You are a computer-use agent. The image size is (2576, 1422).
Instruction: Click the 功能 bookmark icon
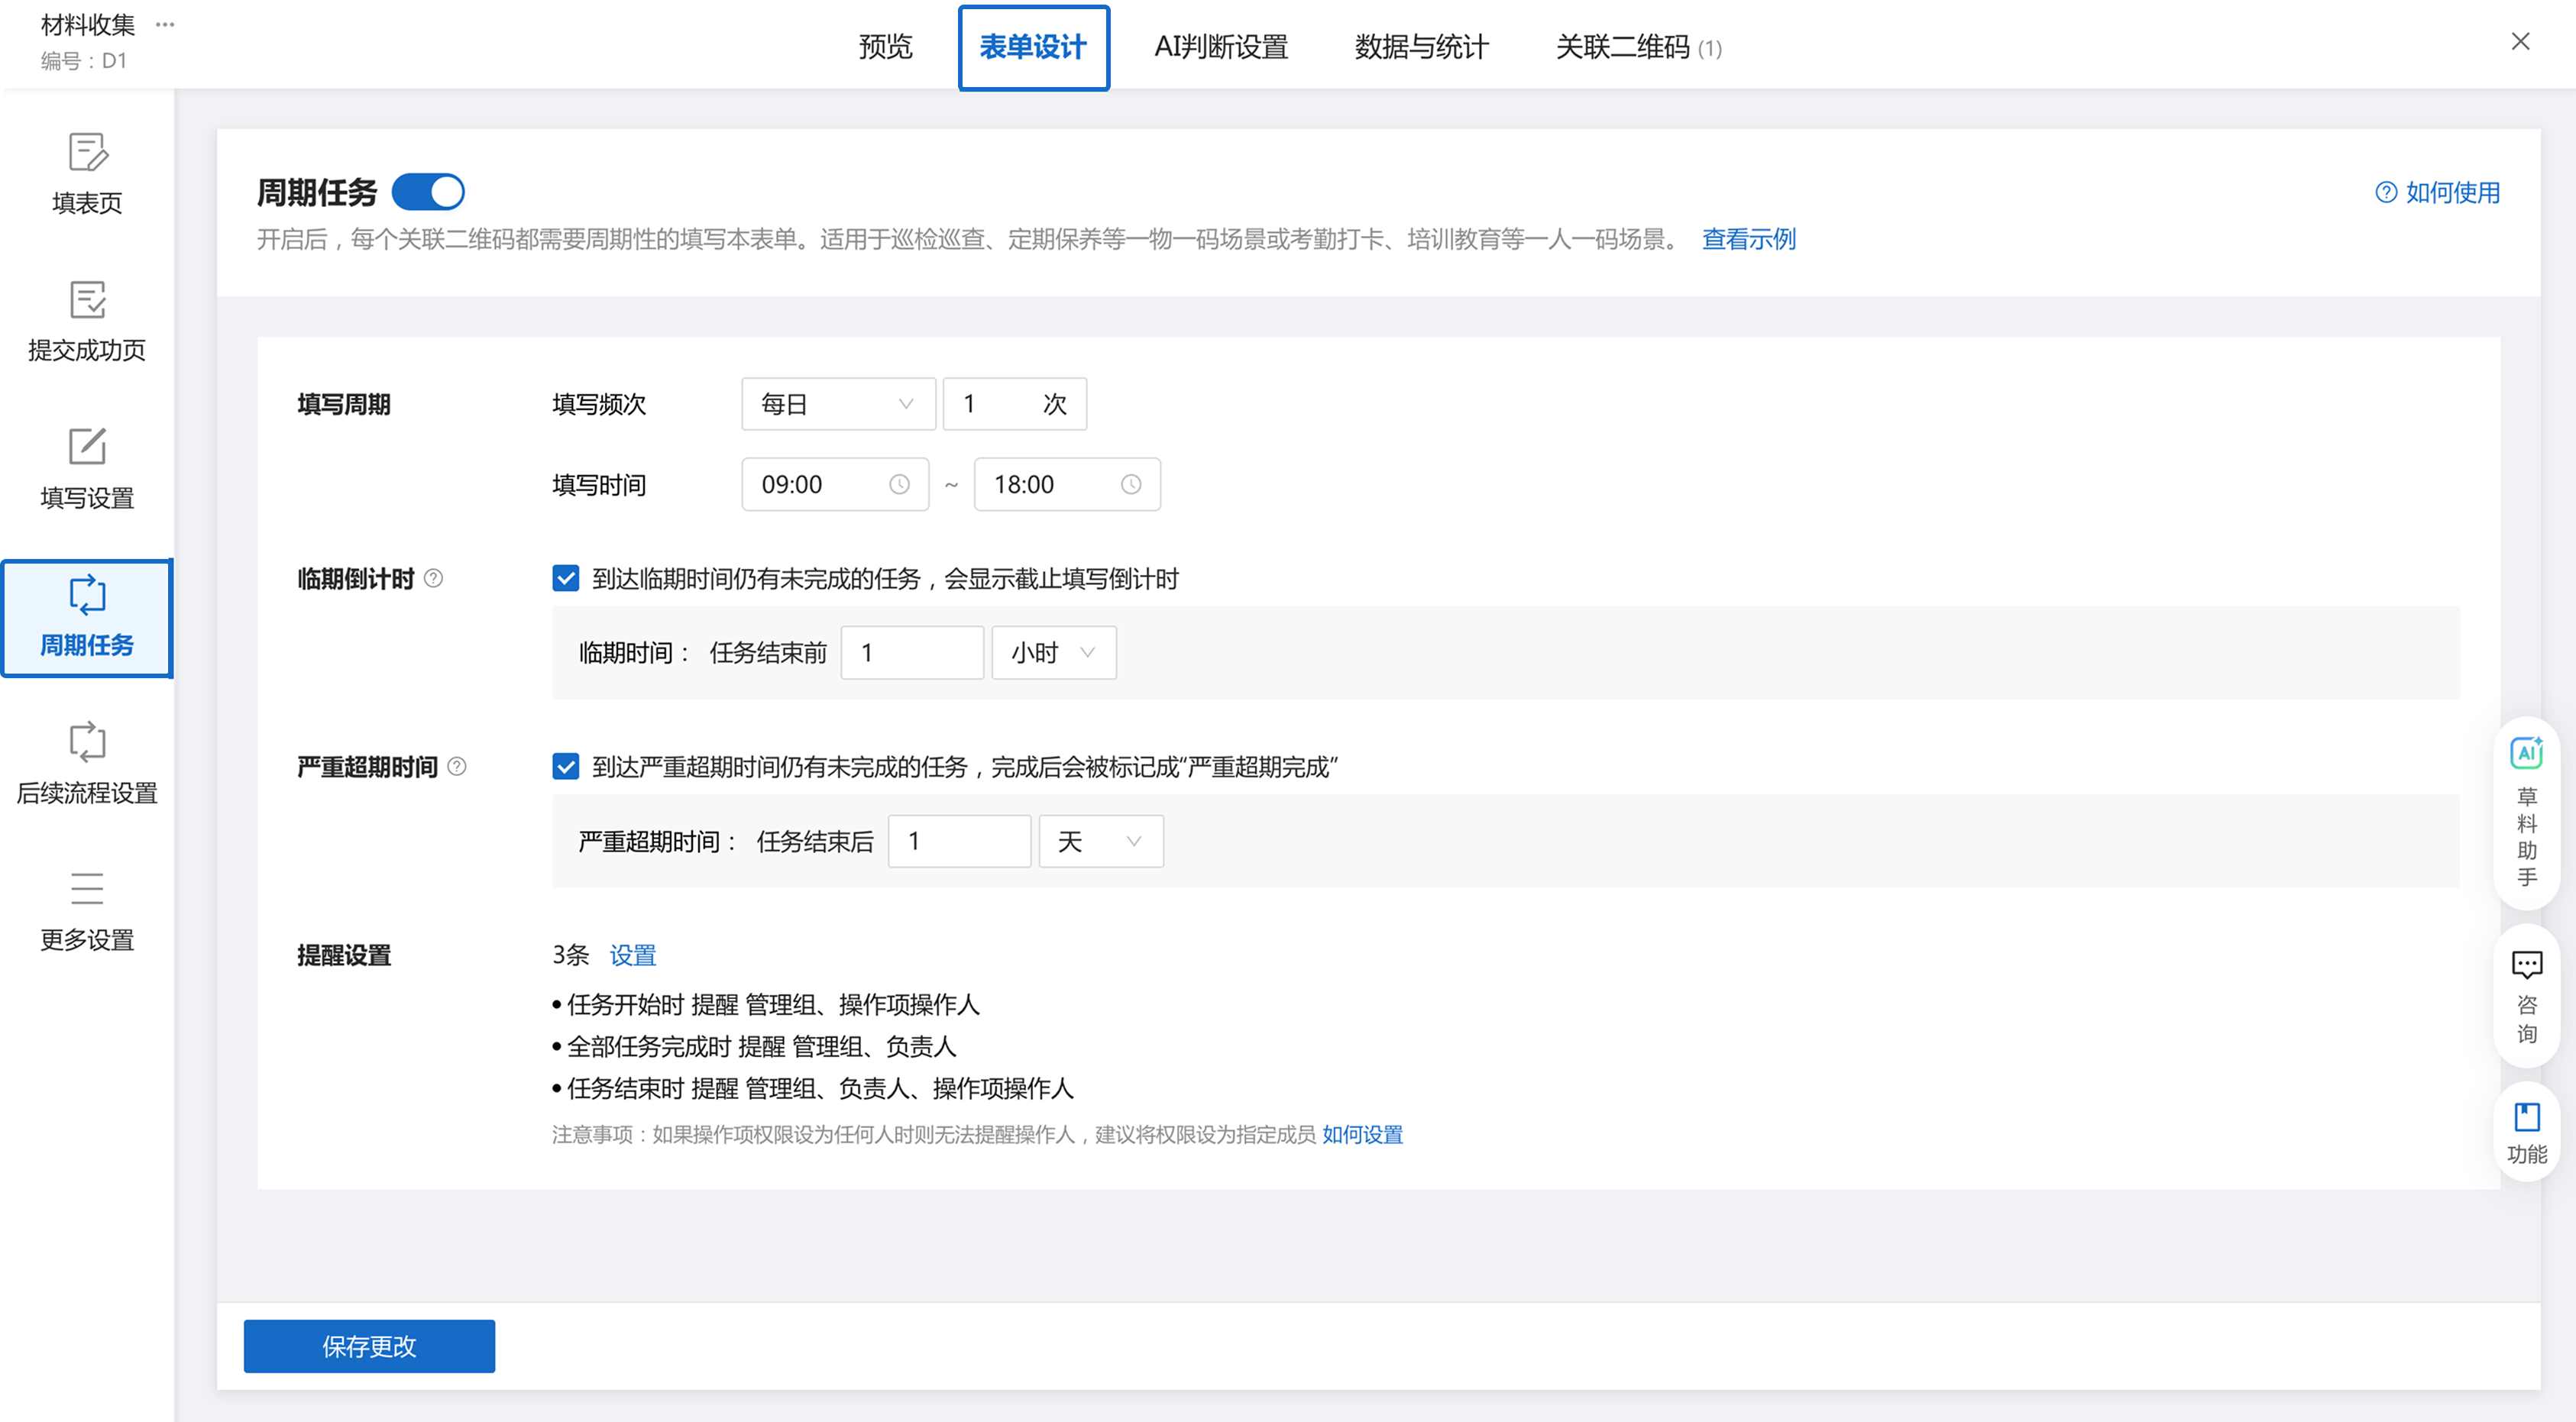[2526, 1117]
